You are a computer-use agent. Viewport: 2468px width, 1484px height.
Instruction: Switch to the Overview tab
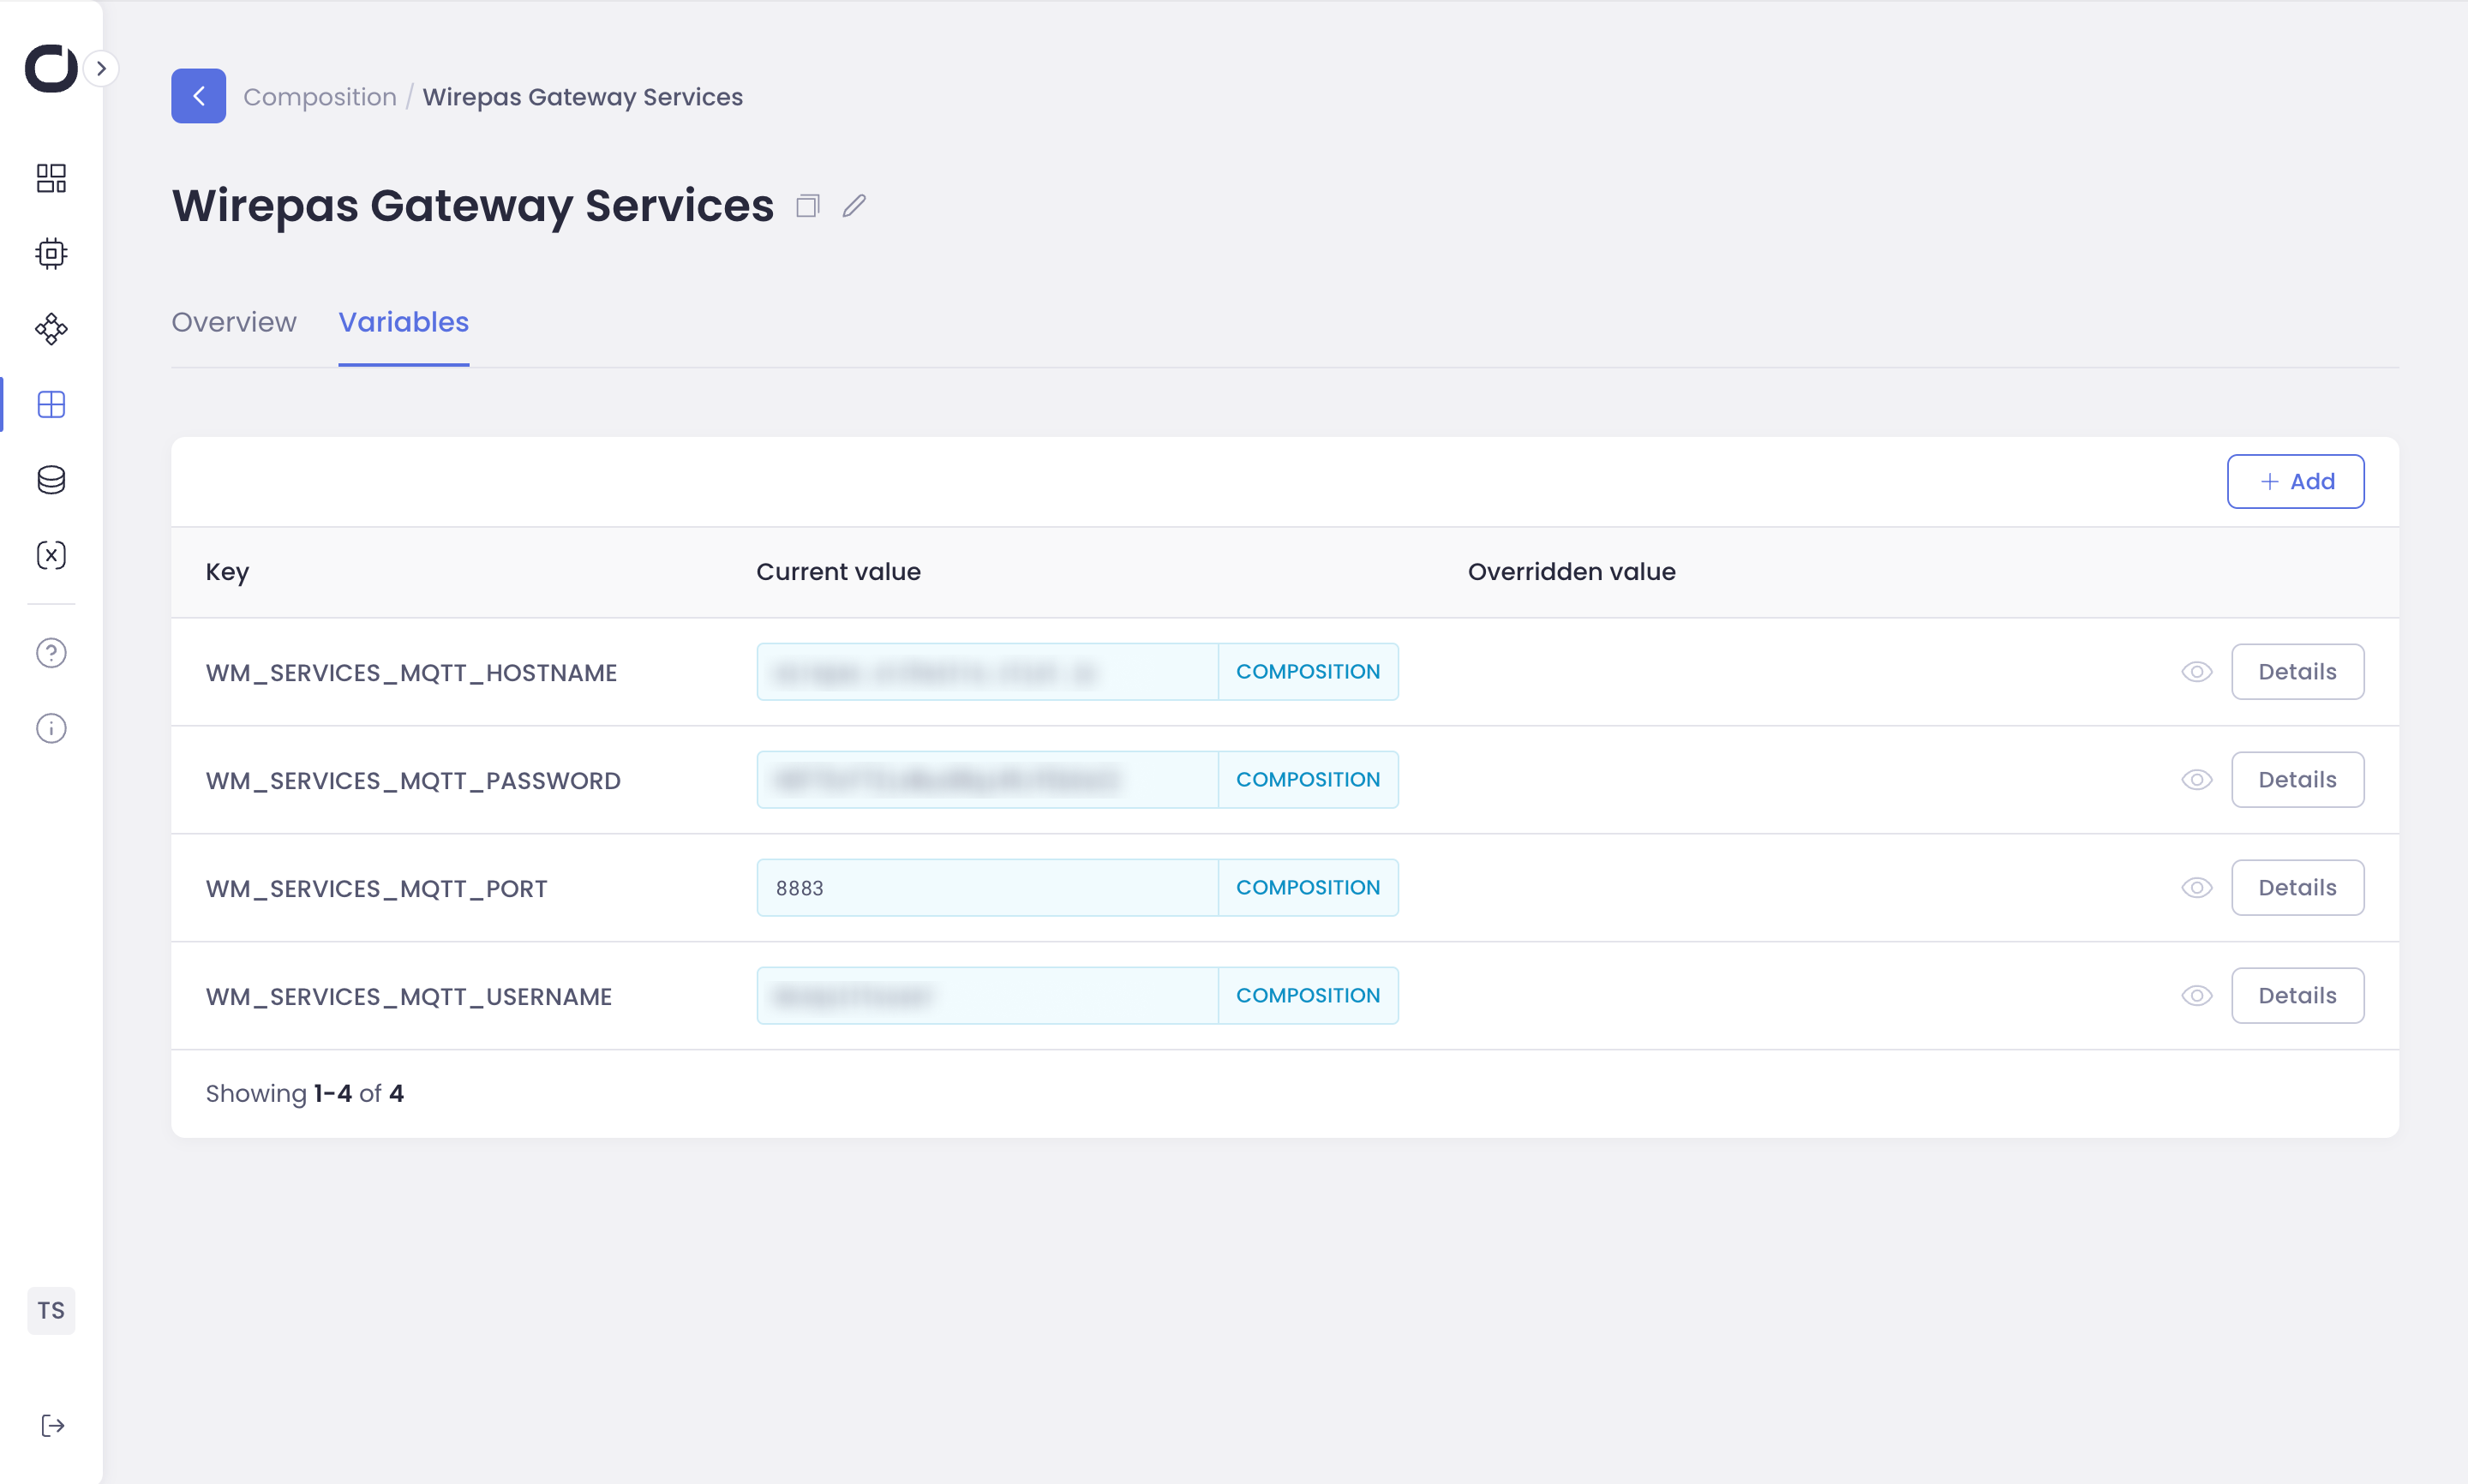tap(234, 322)
